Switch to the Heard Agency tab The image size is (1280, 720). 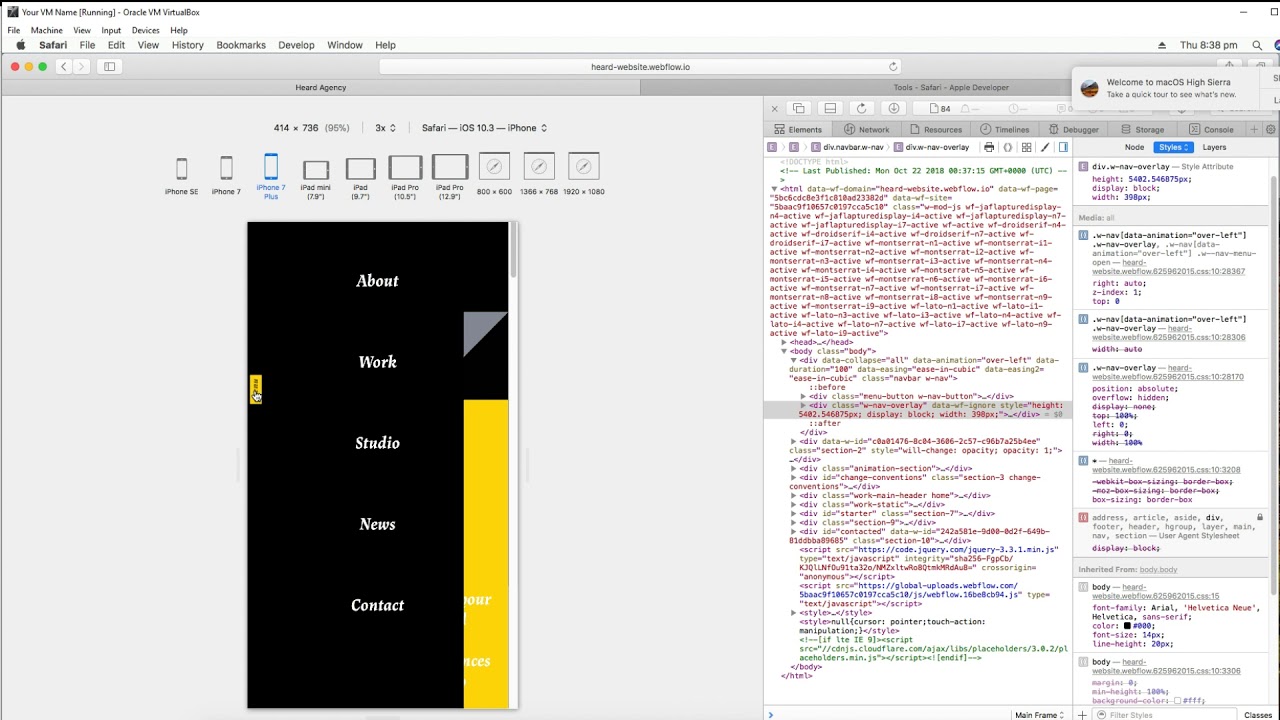coord(320,87)
